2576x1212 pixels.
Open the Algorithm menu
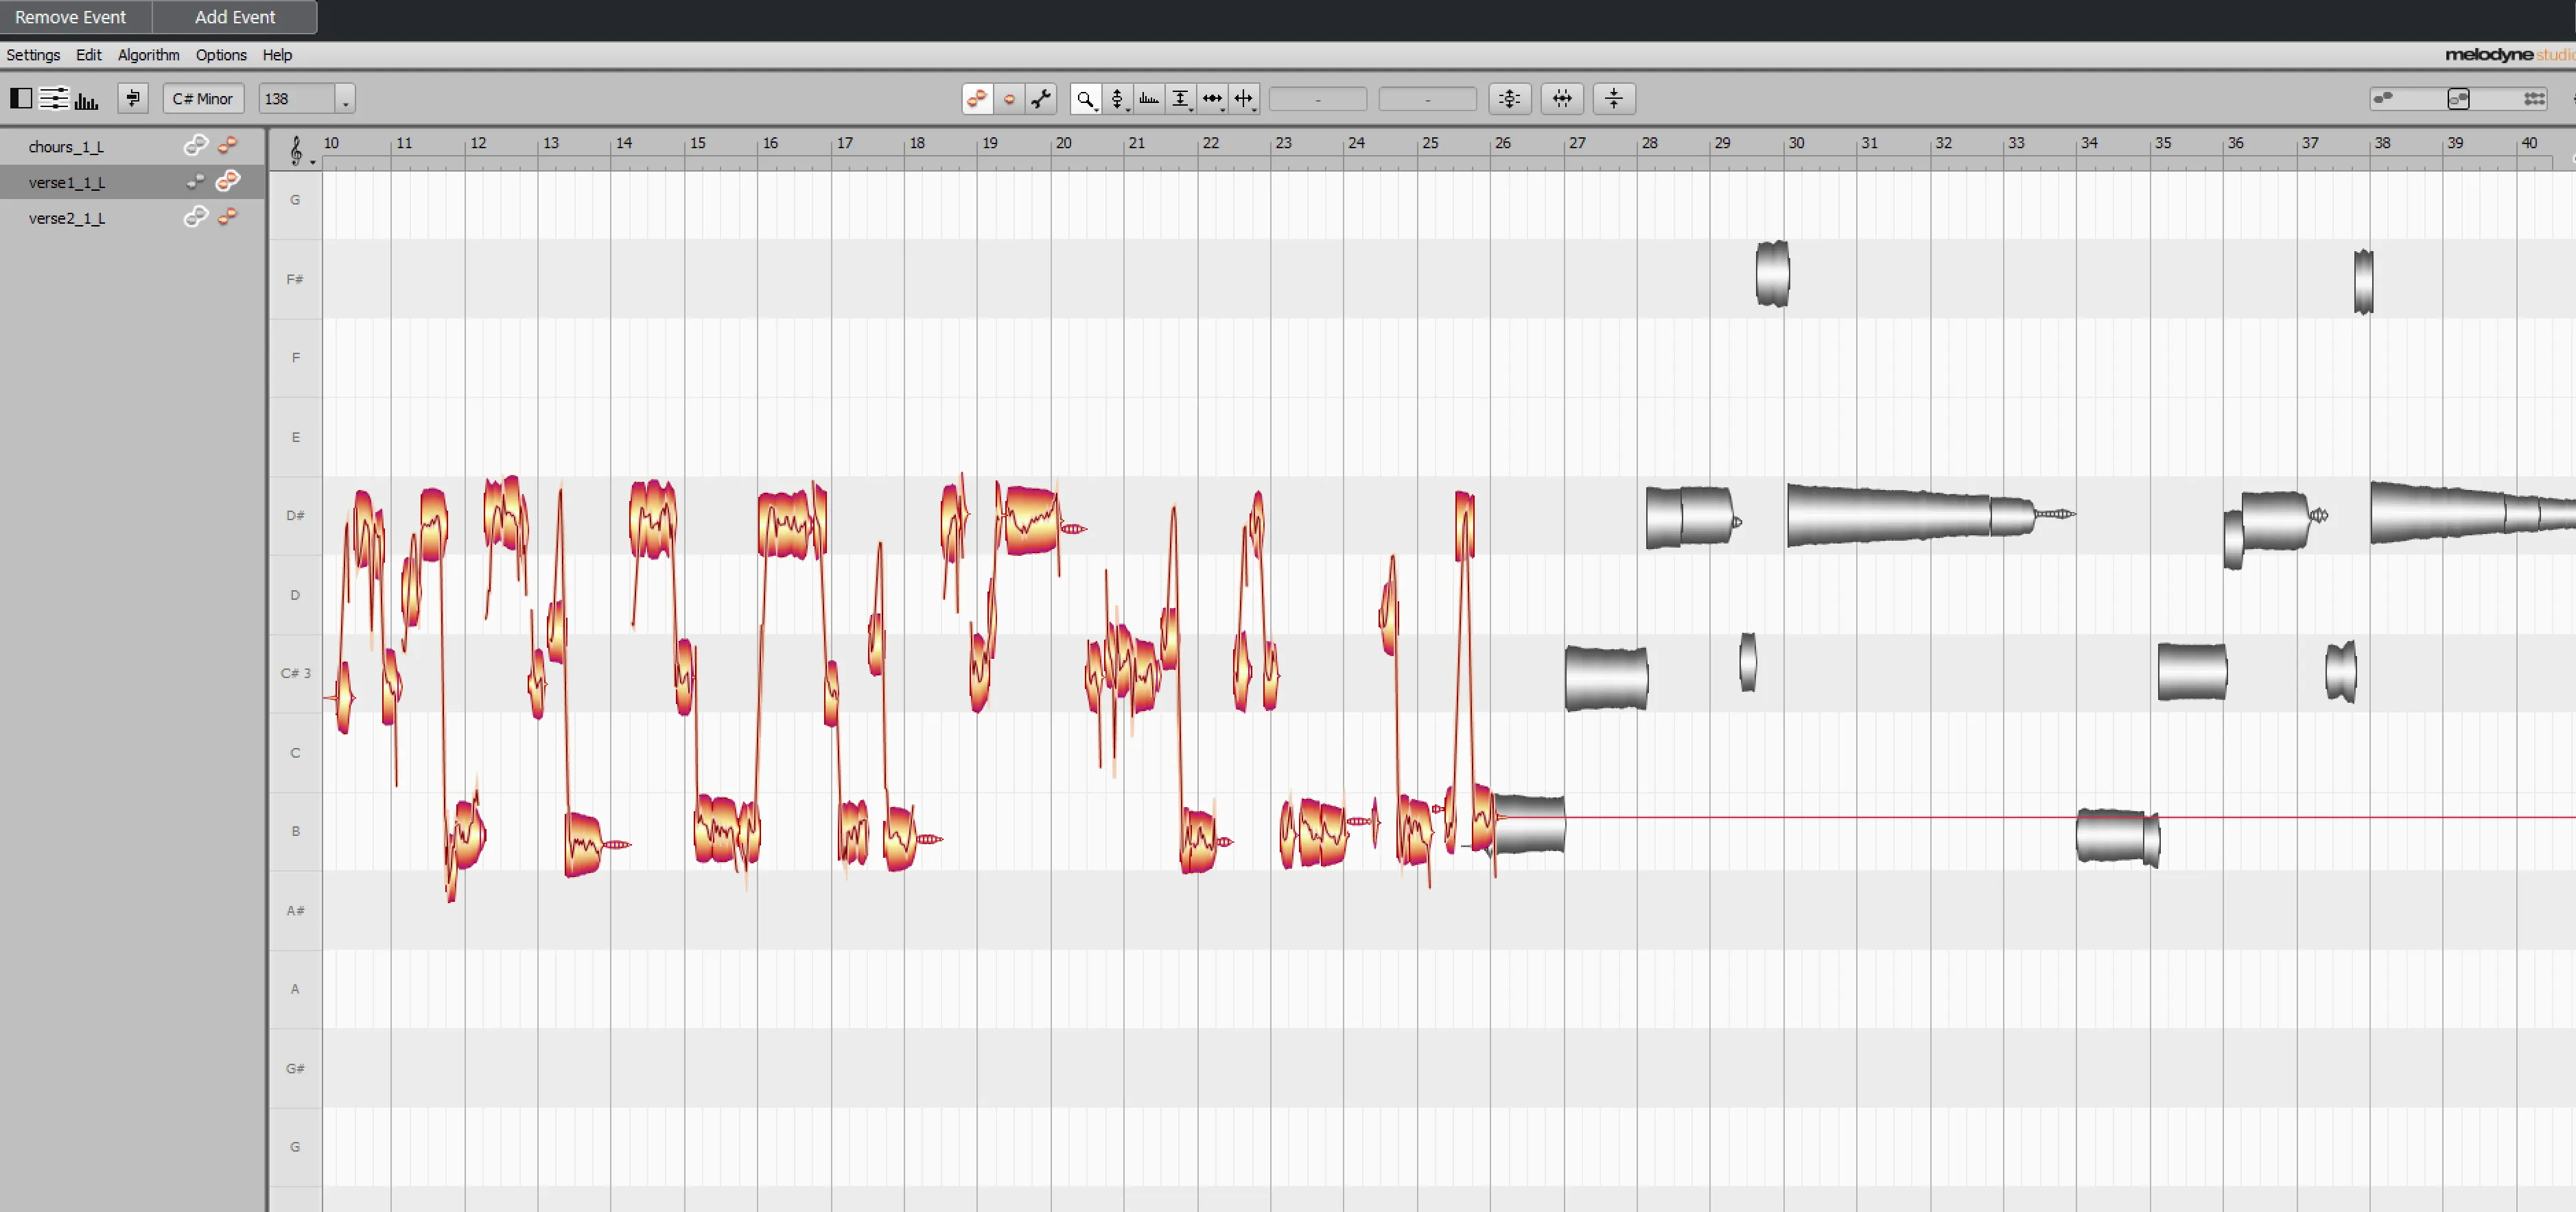(x=148, y=55)
